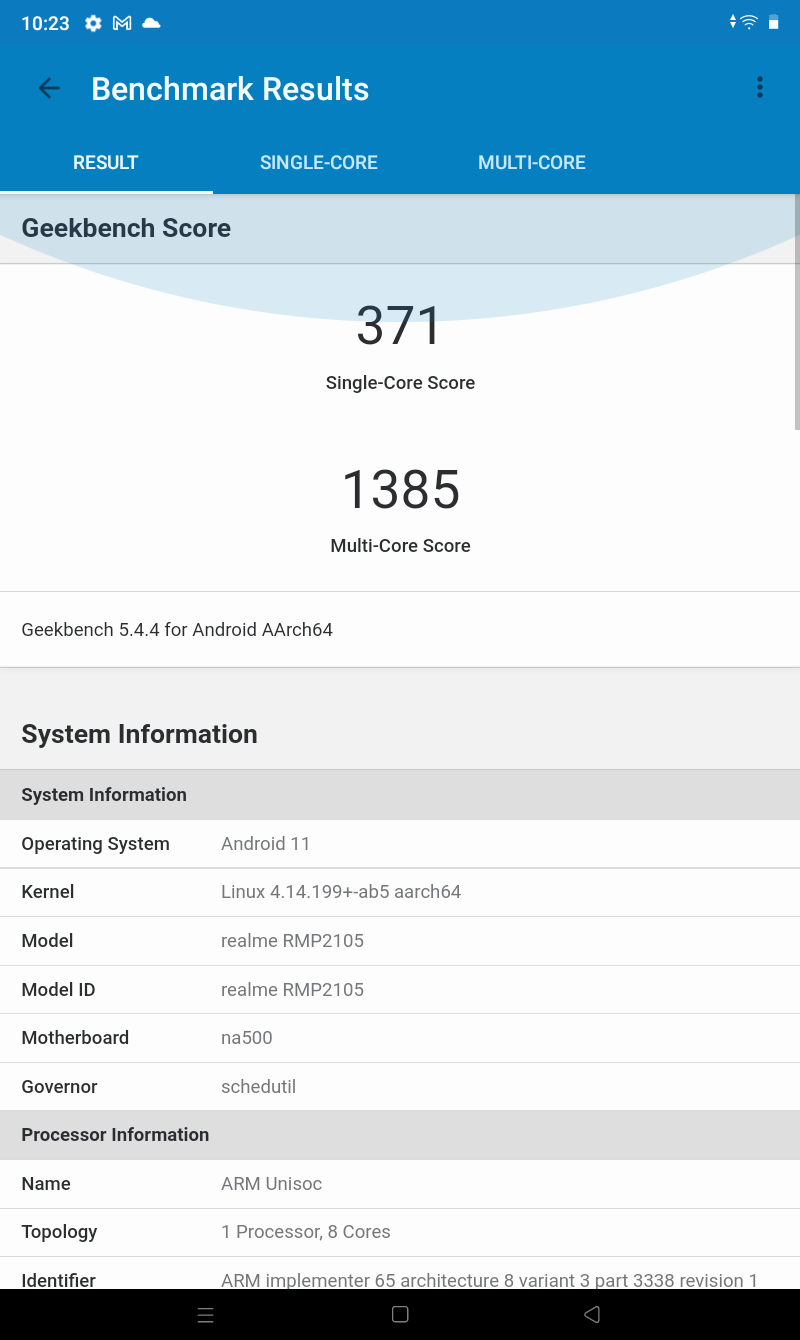Tap the System Information large heading
Viewport: 800px width, 1340px height.
[x=140, y=734]
